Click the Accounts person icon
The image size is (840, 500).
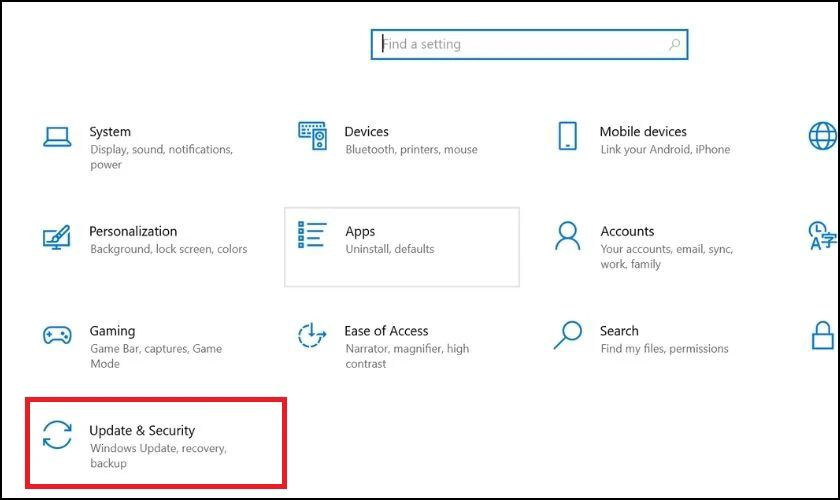click(567, 236)
